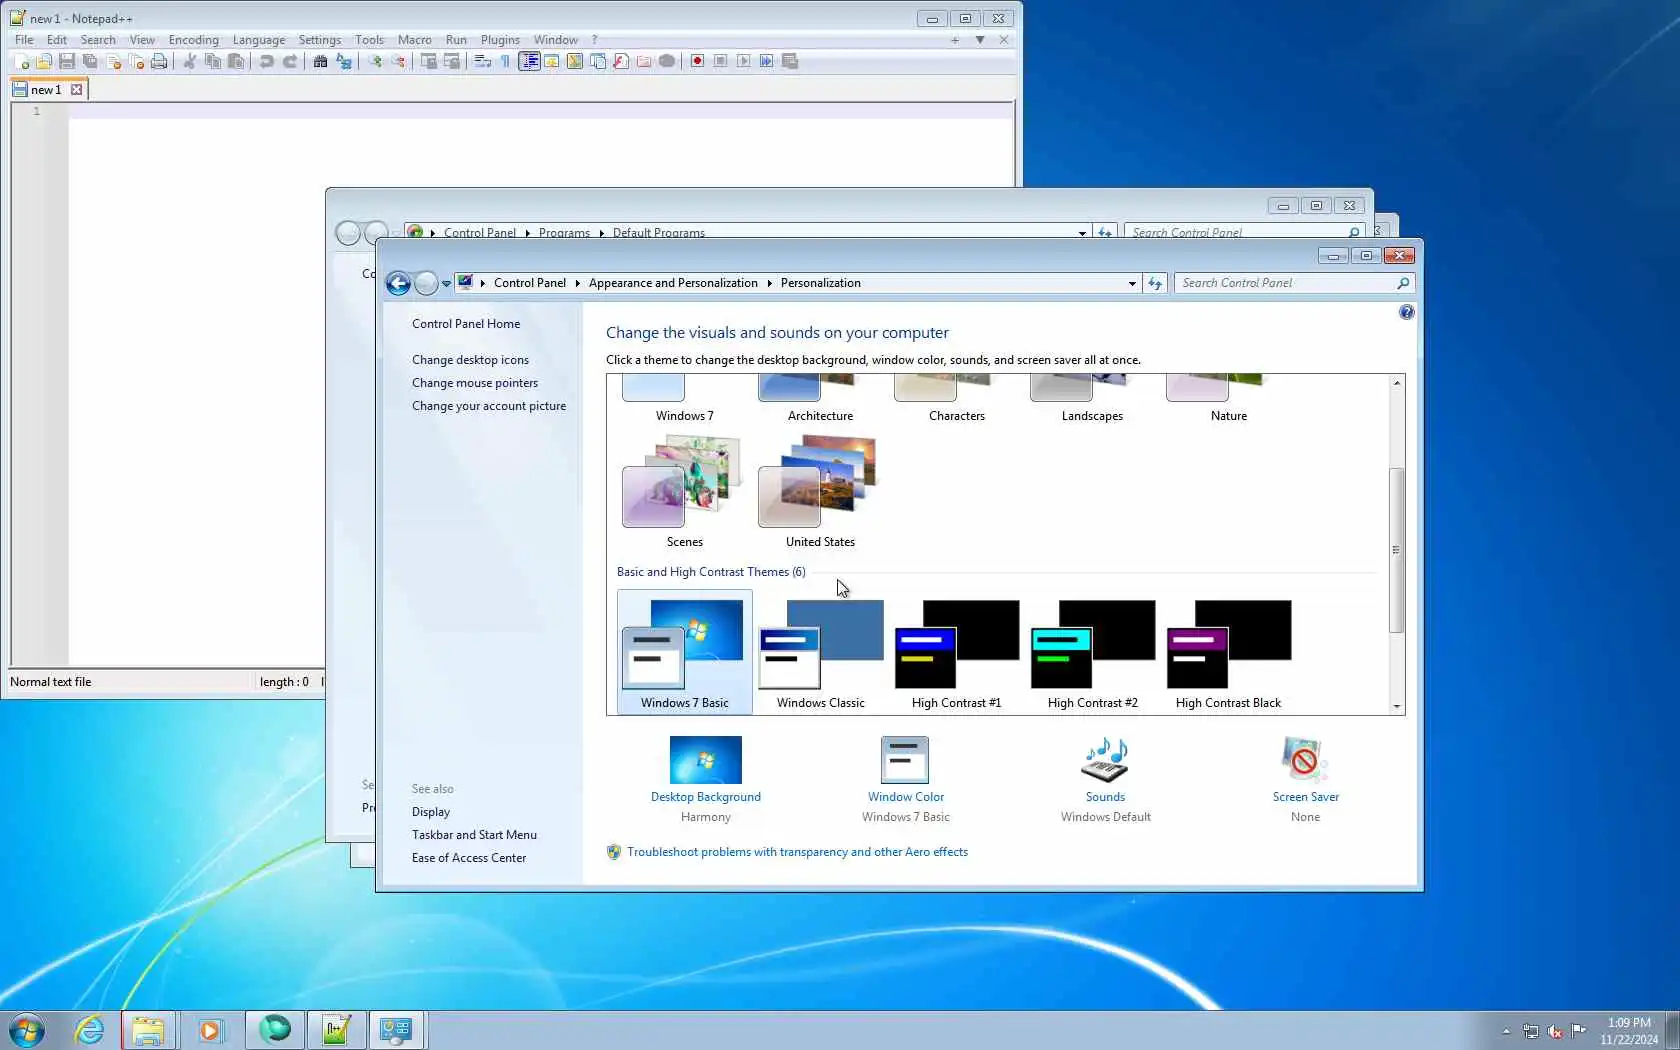Screen dimensions: 1680x1050
Task: Click the Appearance and Personalization breadcrumb
Action: 673,284
